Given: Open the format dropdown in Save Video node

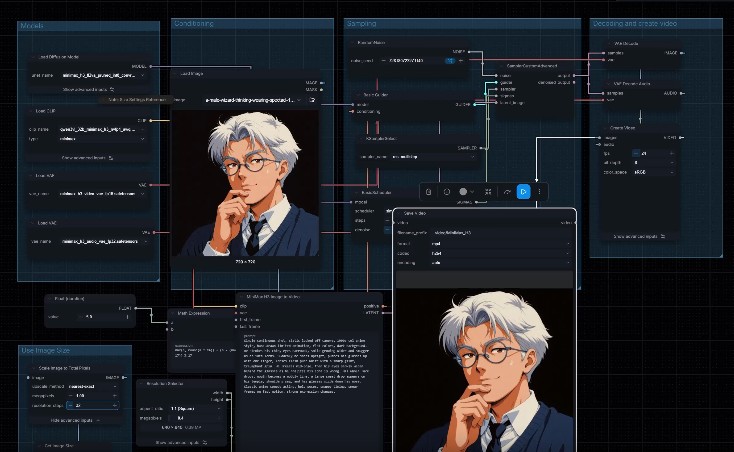Looking at the screenshot, I should coord(500,244).
